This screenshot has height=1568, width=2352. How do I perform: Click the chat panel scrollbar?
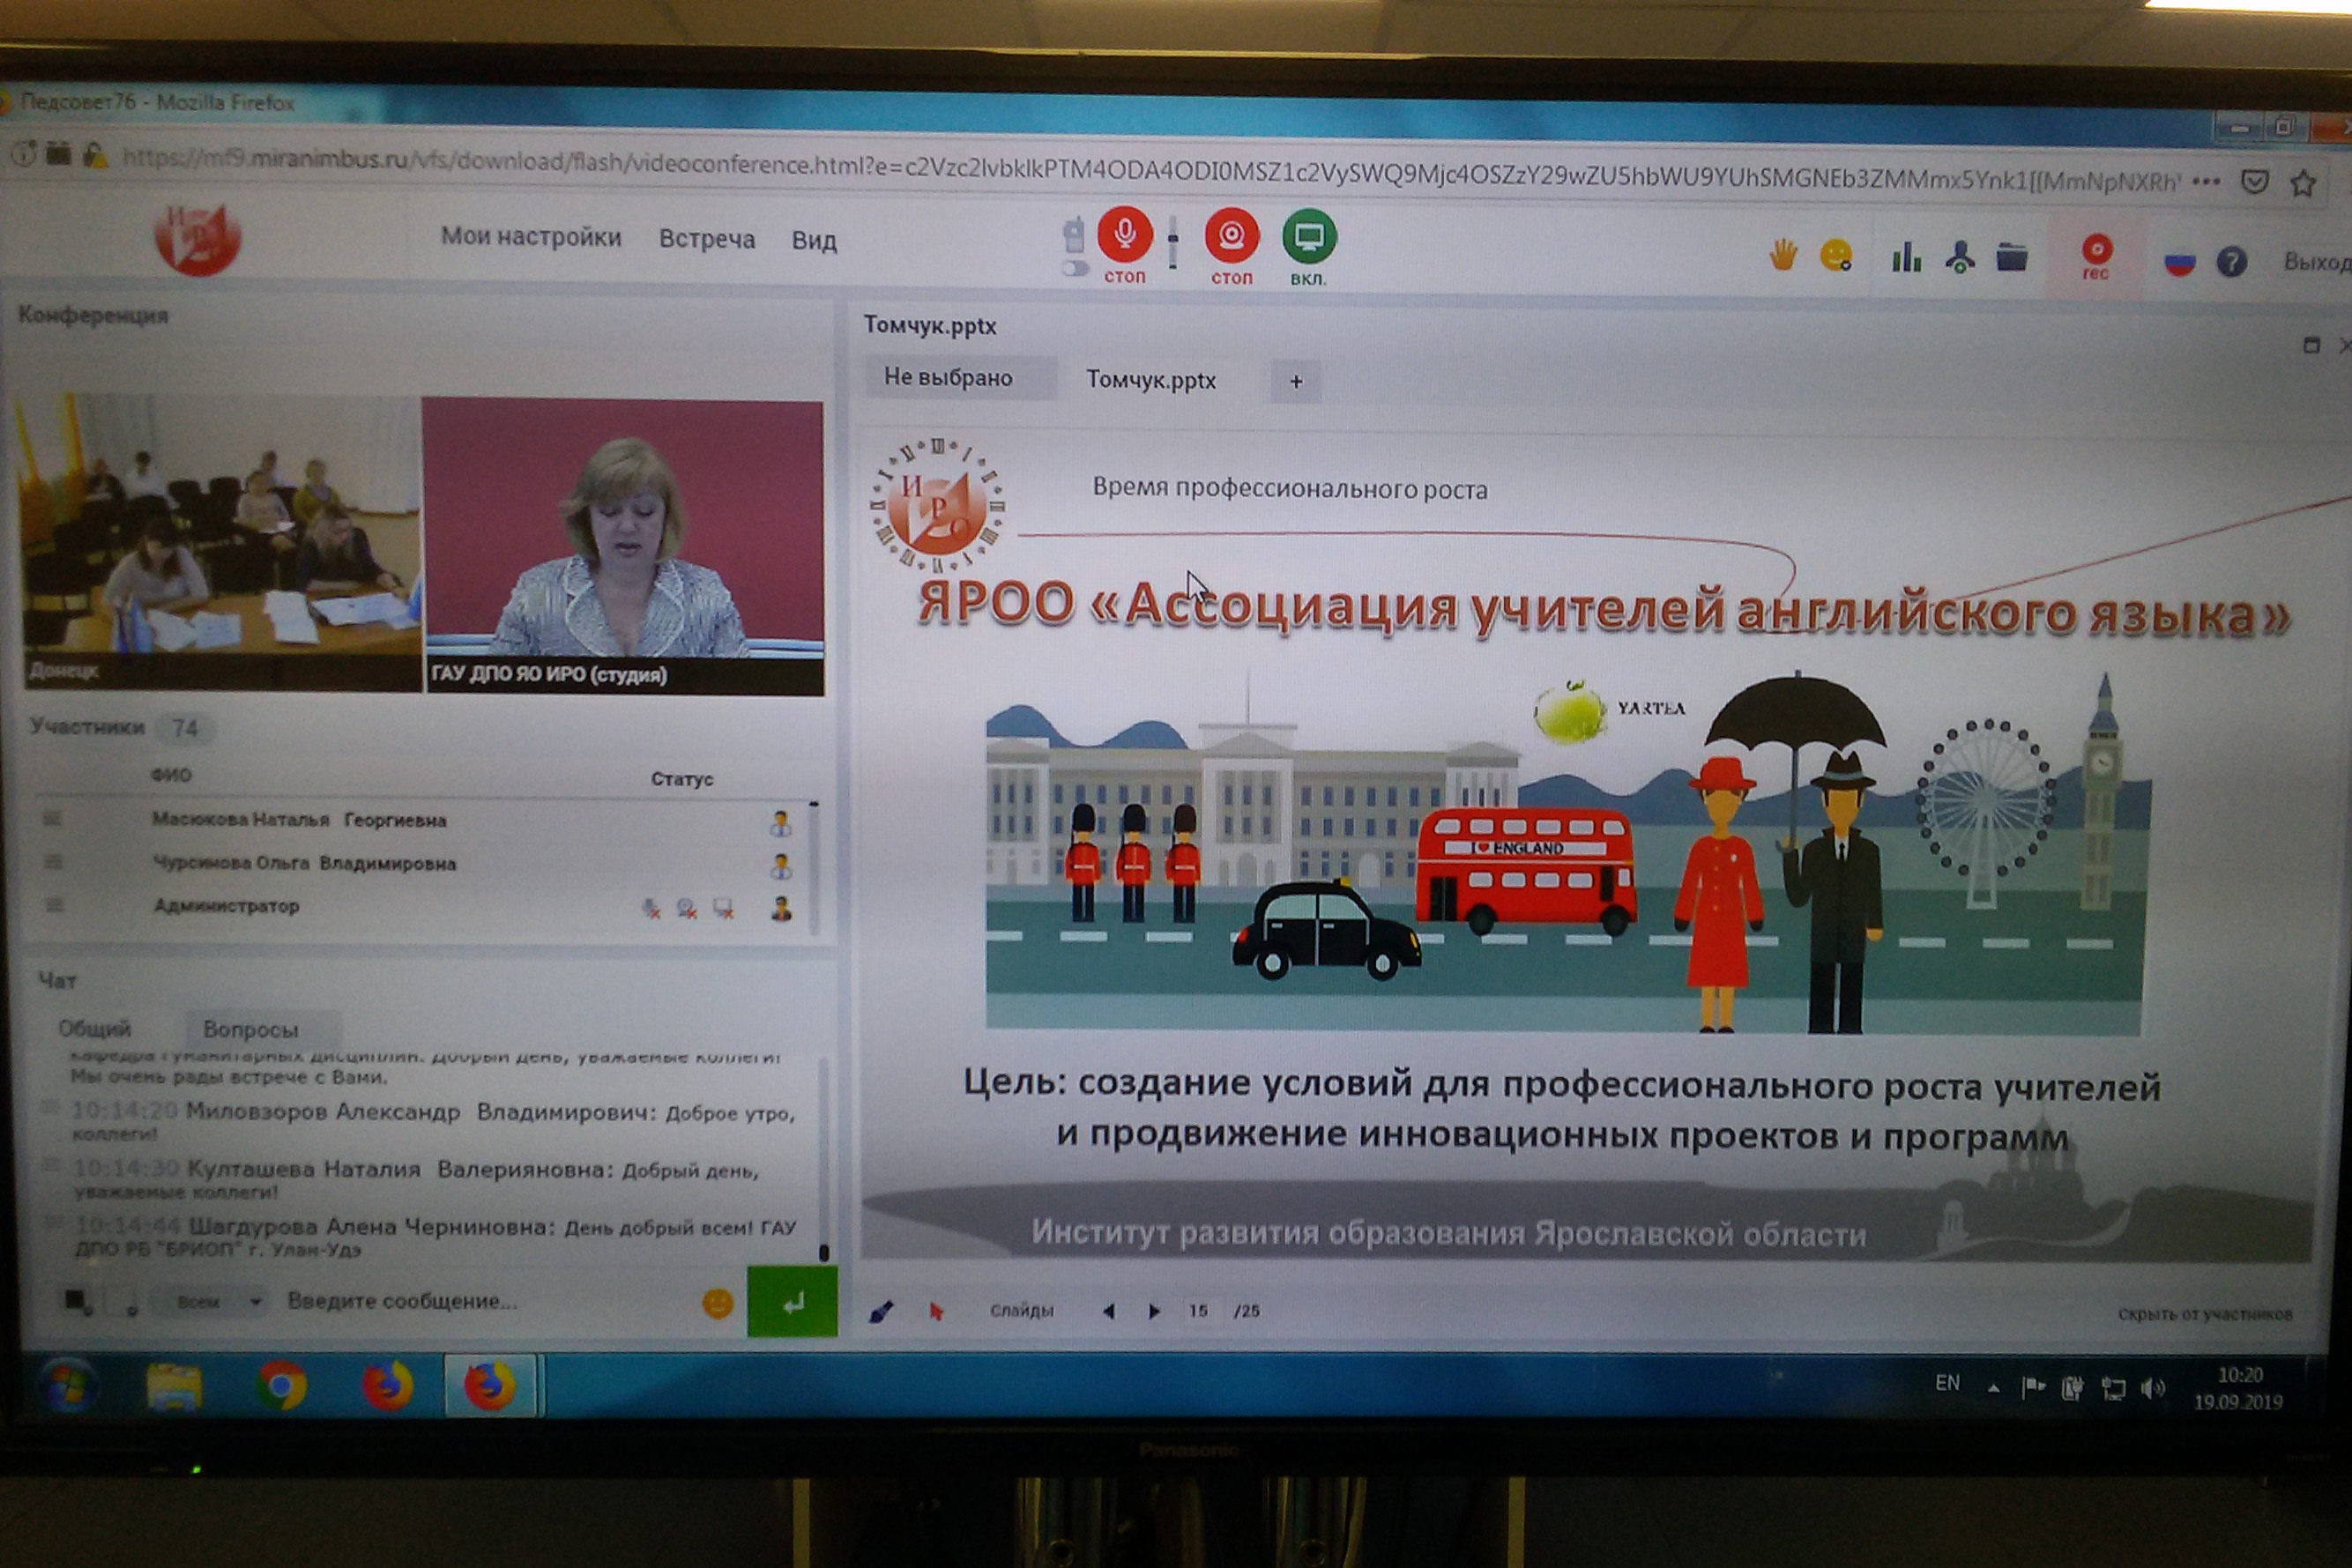(x=823, y=1160)
